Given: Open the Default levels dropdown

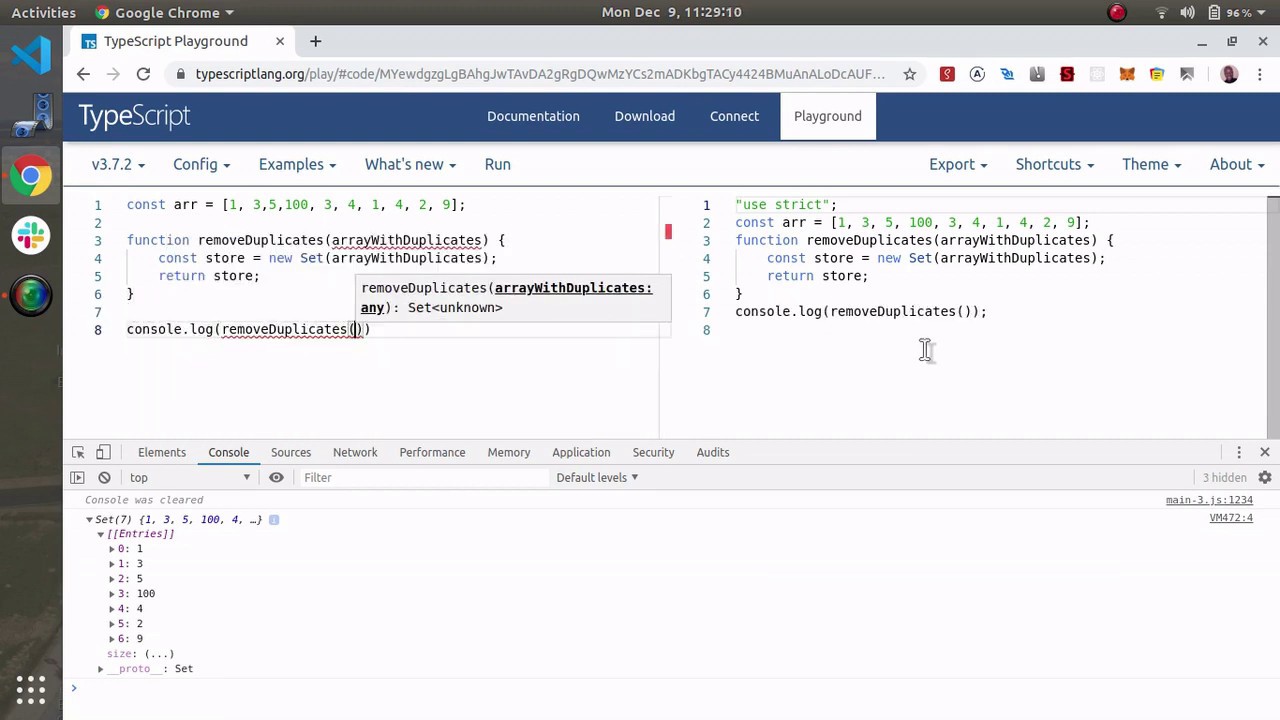Looking at the screenshot, I should click(x=597, y=478).
